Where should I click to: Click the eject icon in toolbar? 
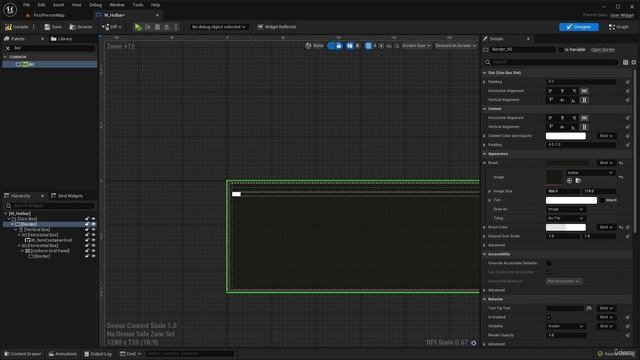click(167, 27)
